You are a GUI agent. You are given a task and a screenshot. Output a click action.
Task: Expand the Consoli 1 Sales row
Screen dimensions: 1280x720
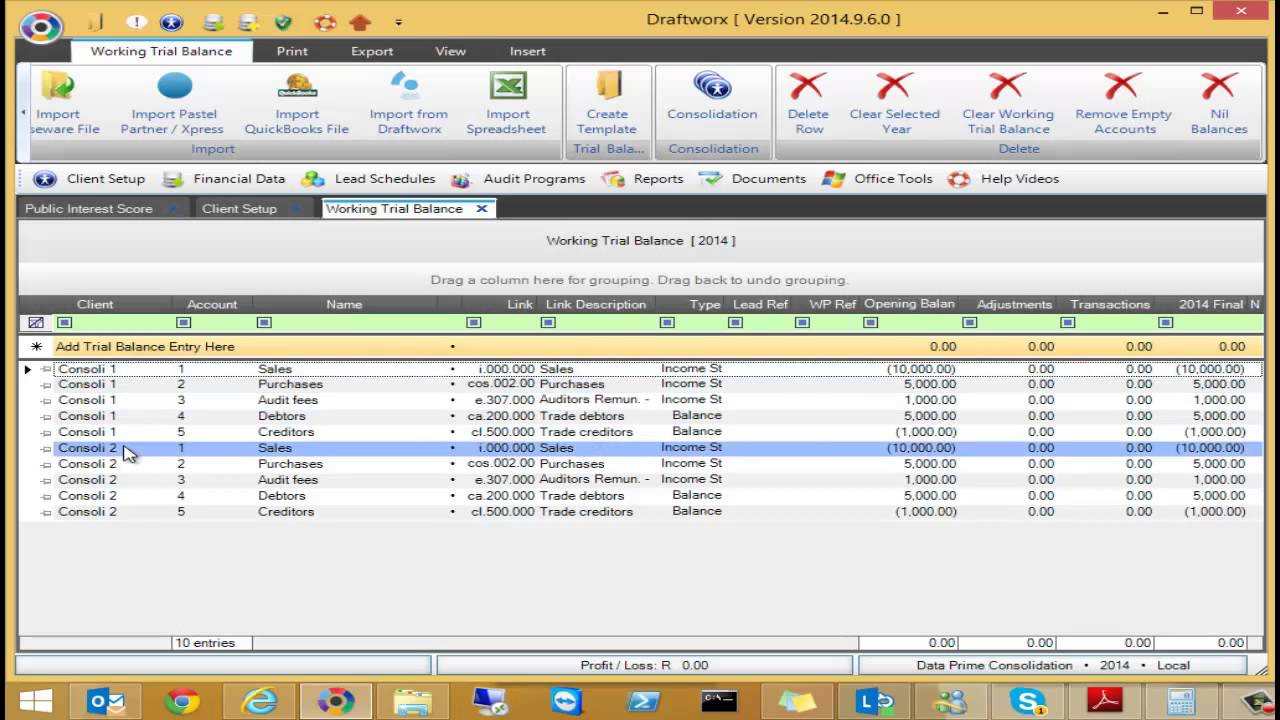(46, 369)
